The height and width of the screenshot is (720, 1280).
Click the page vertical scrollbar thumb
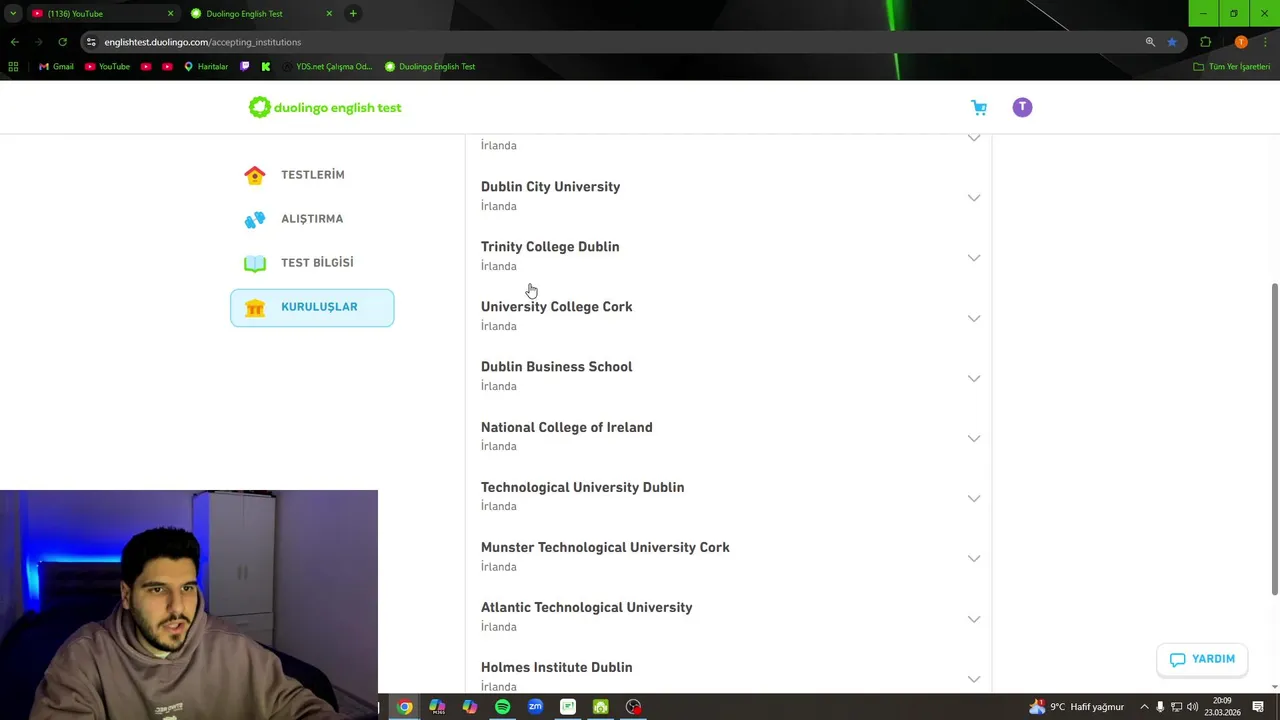[x=1274, y=438]
